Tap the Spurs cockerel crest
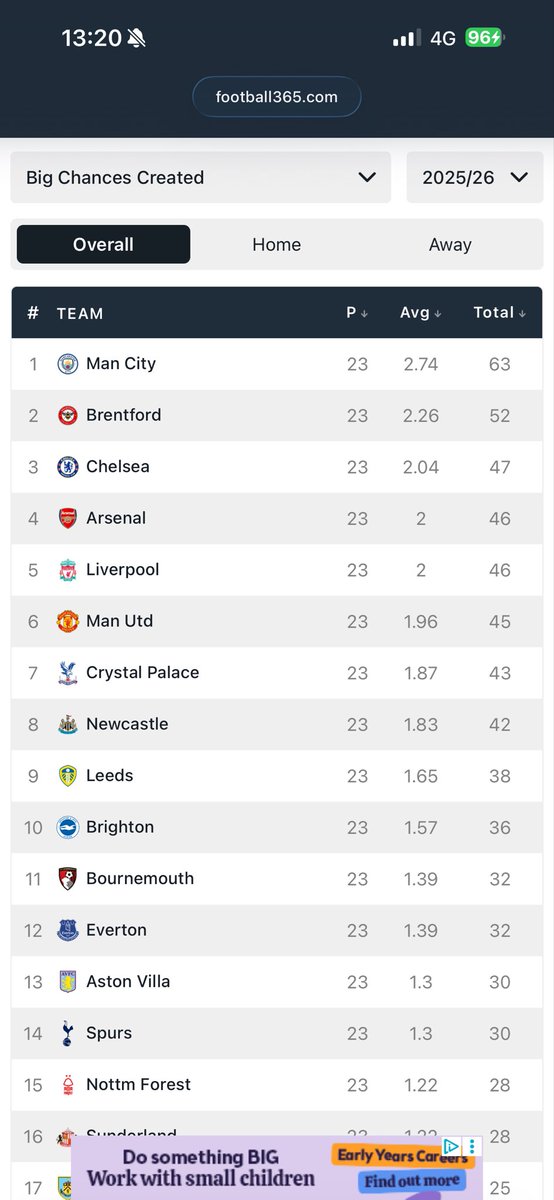The height and width of the screenshot is (1200, 554). (x=67, y=1033)
